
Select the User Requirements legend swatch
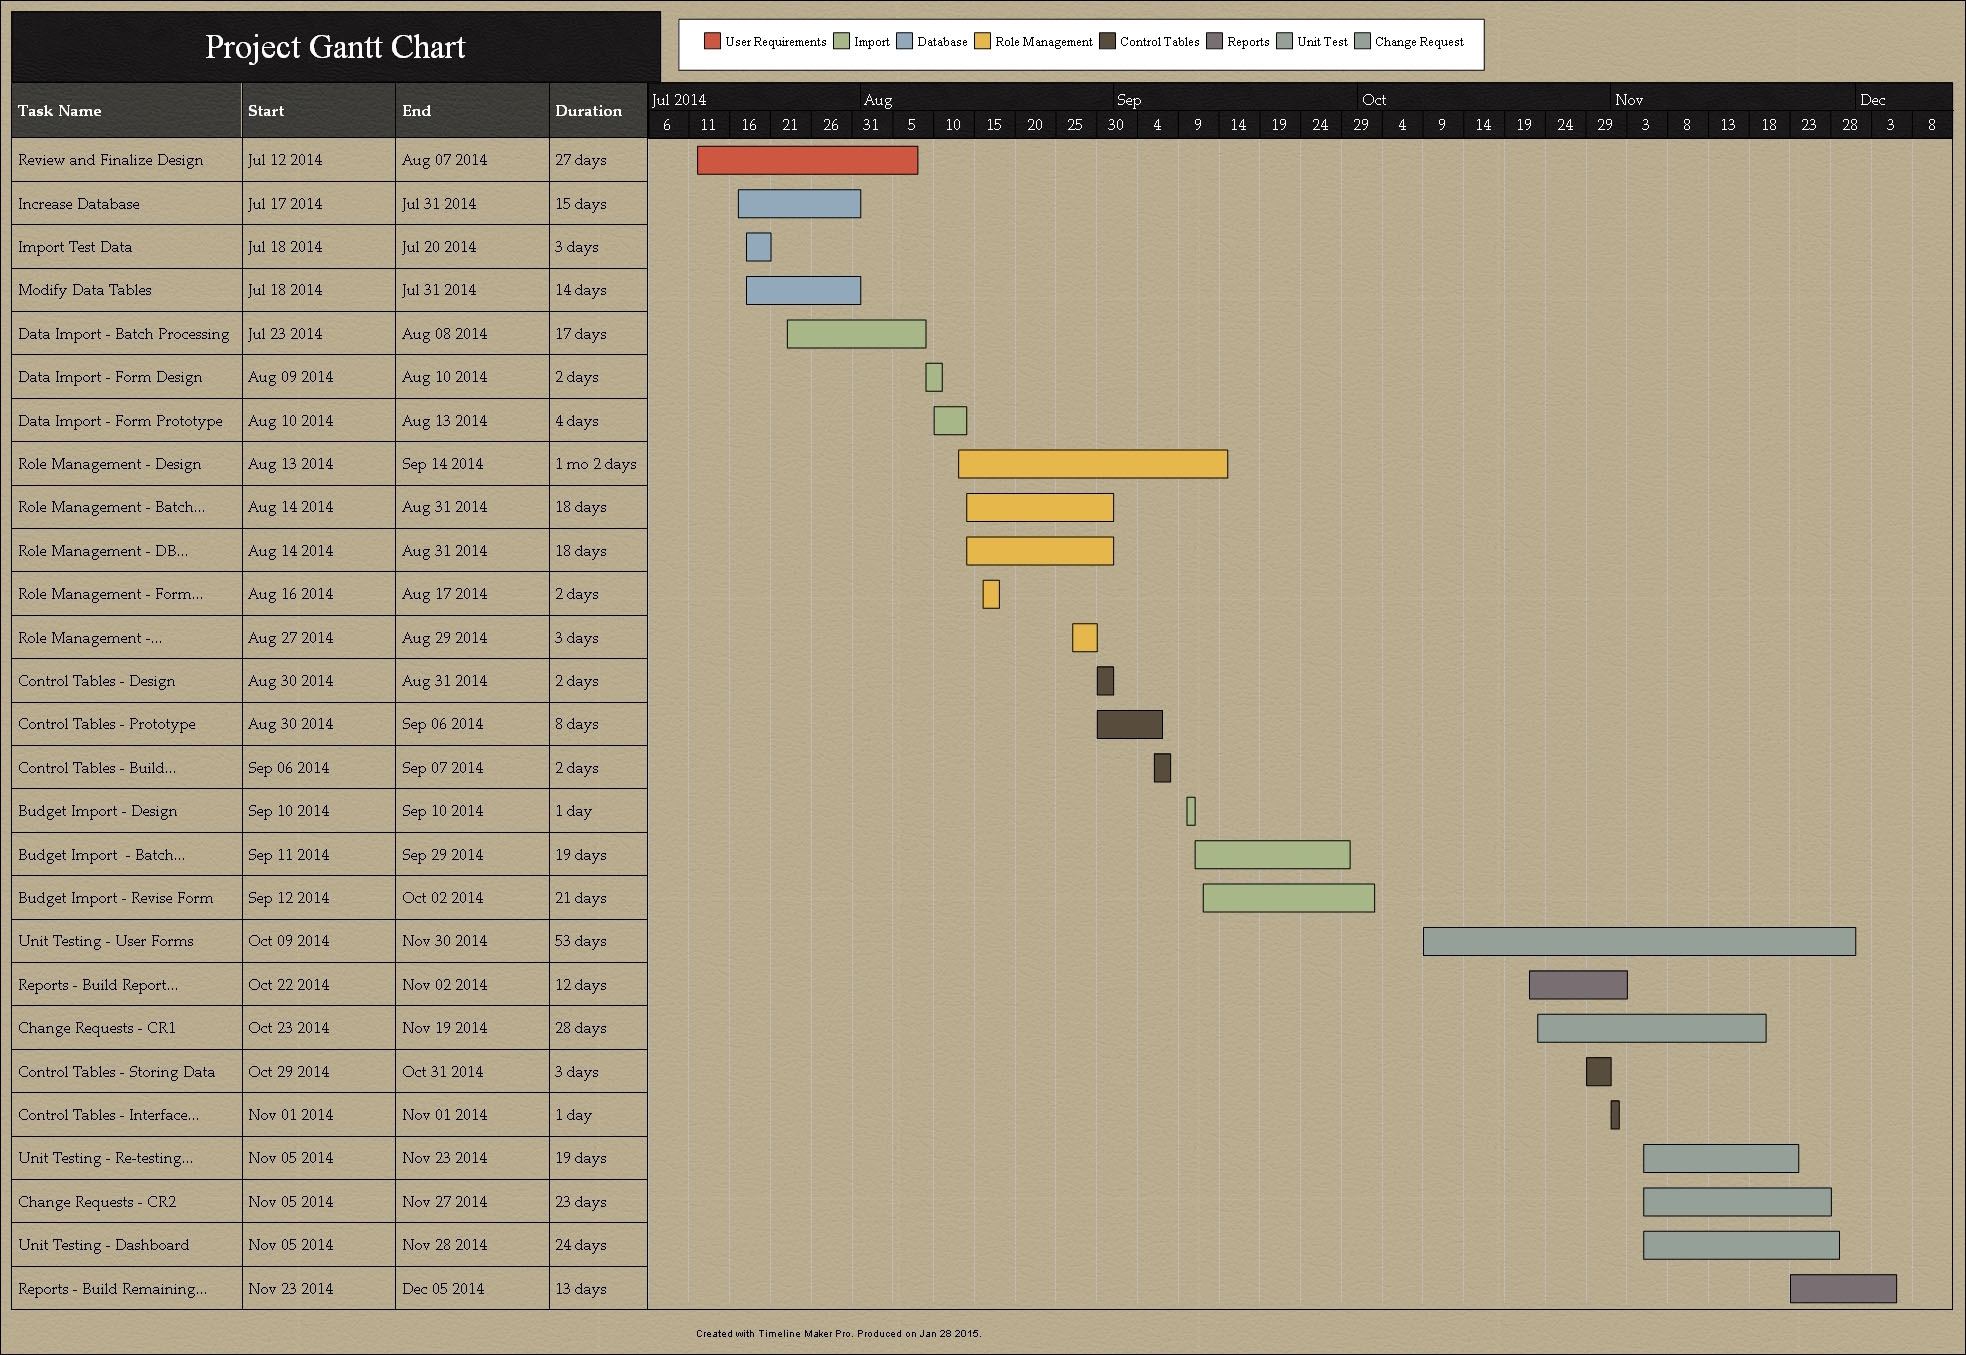pos(713,41)
